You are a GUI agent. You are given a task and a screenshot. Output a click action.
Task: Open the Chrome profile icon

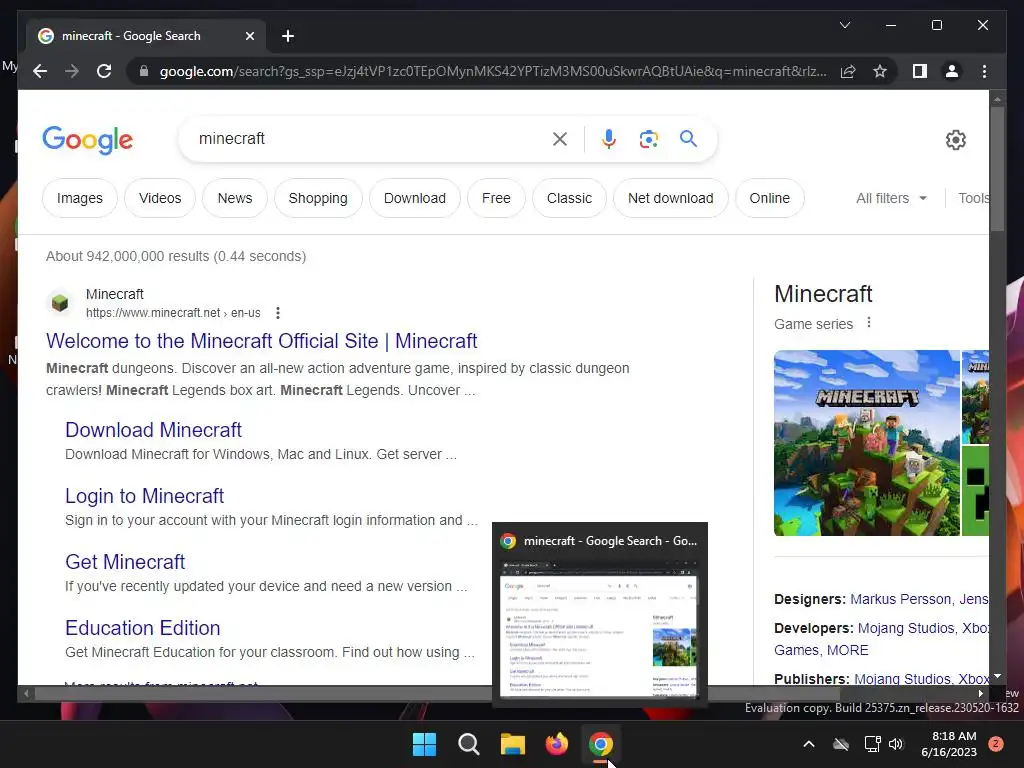pos(952,71)
